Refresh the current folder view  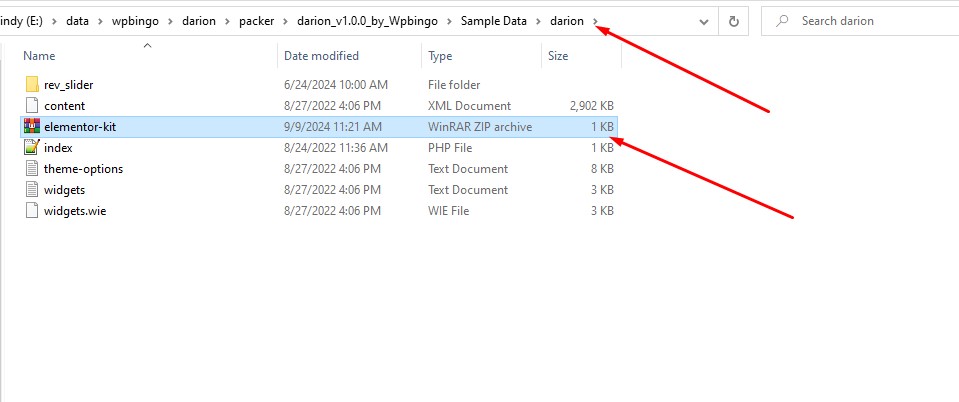click(x=734, y=21)
